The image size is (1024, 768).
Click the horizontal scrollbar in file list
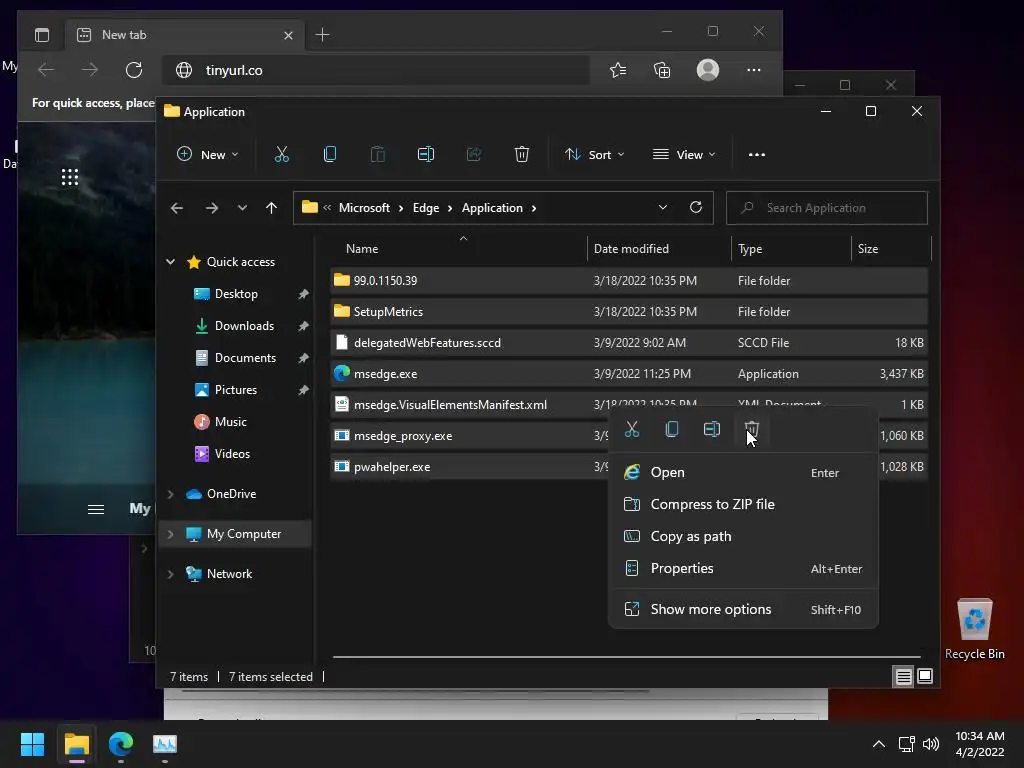pos(626,656)
